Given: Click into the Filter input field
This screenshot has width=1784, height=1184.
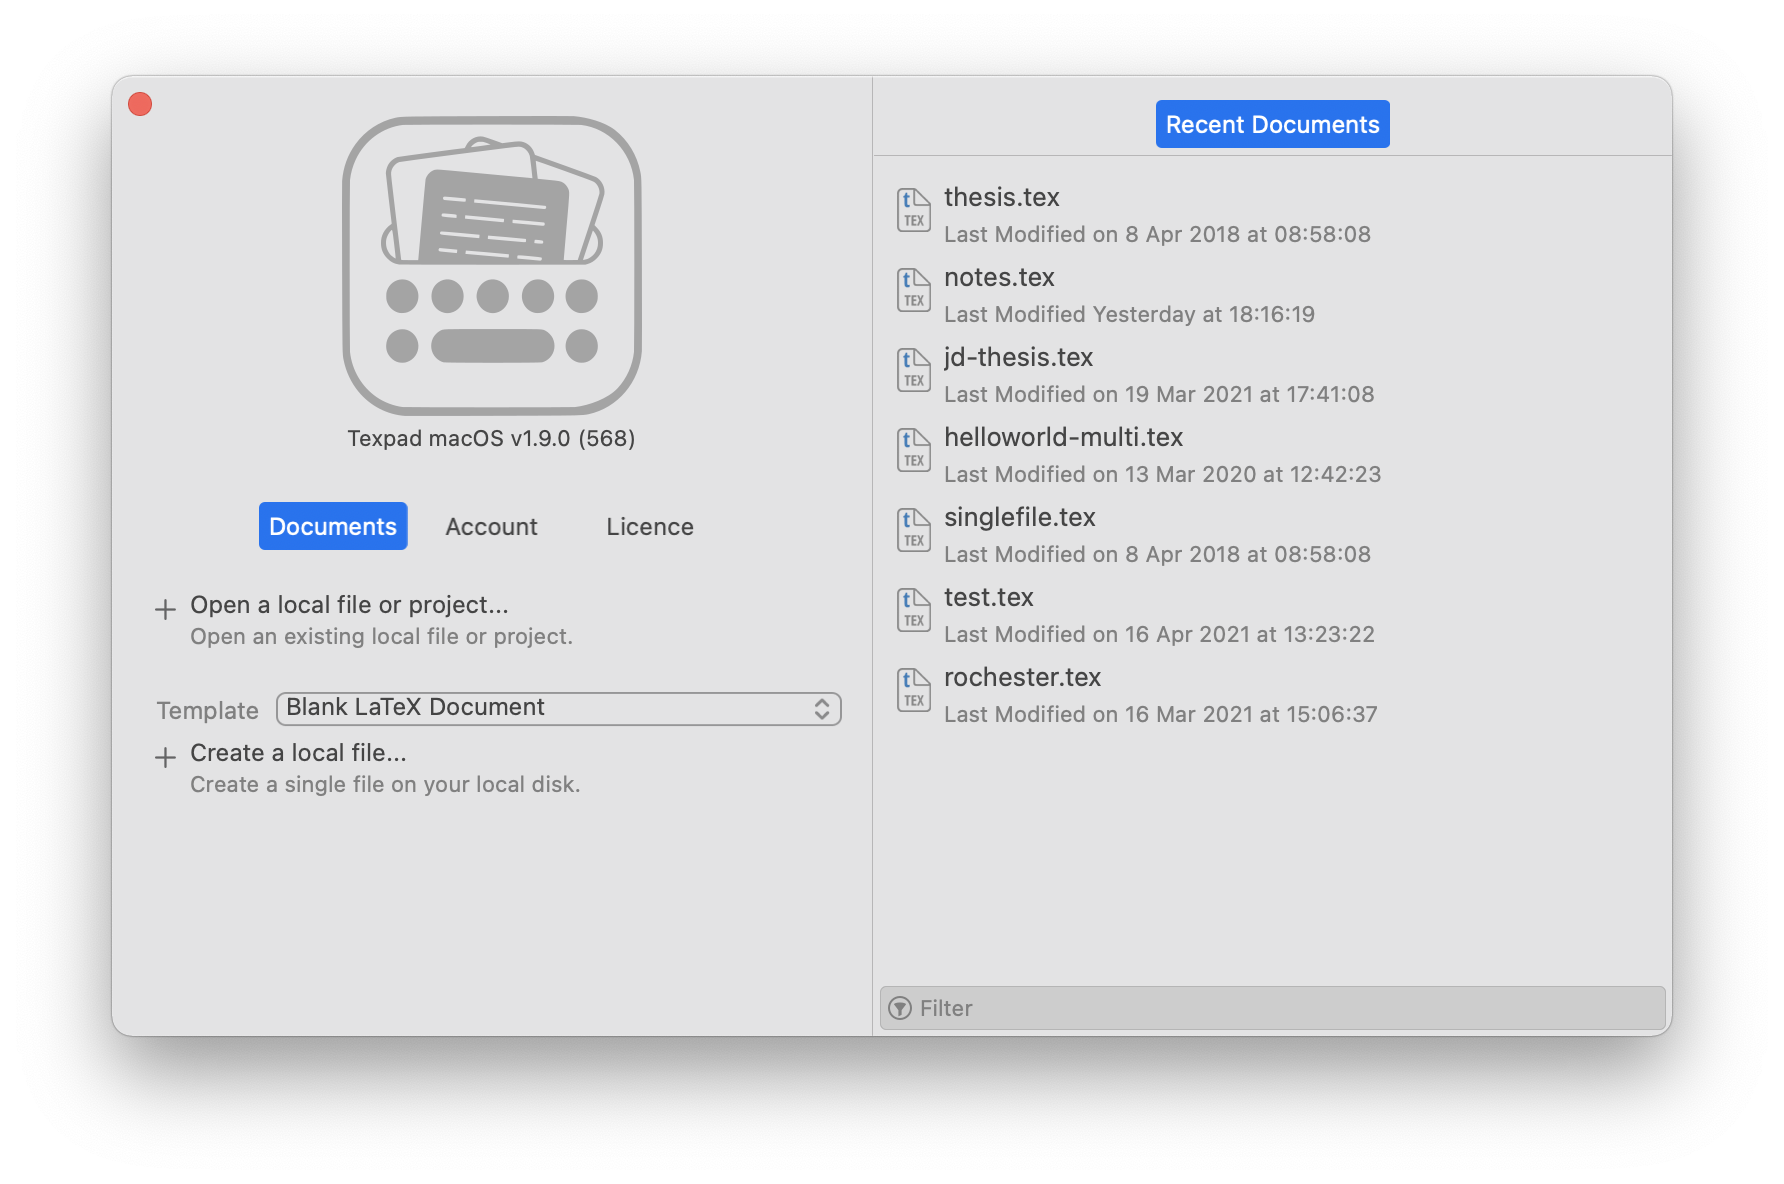Looking at the screenshot, I should click(1272, 1008).
